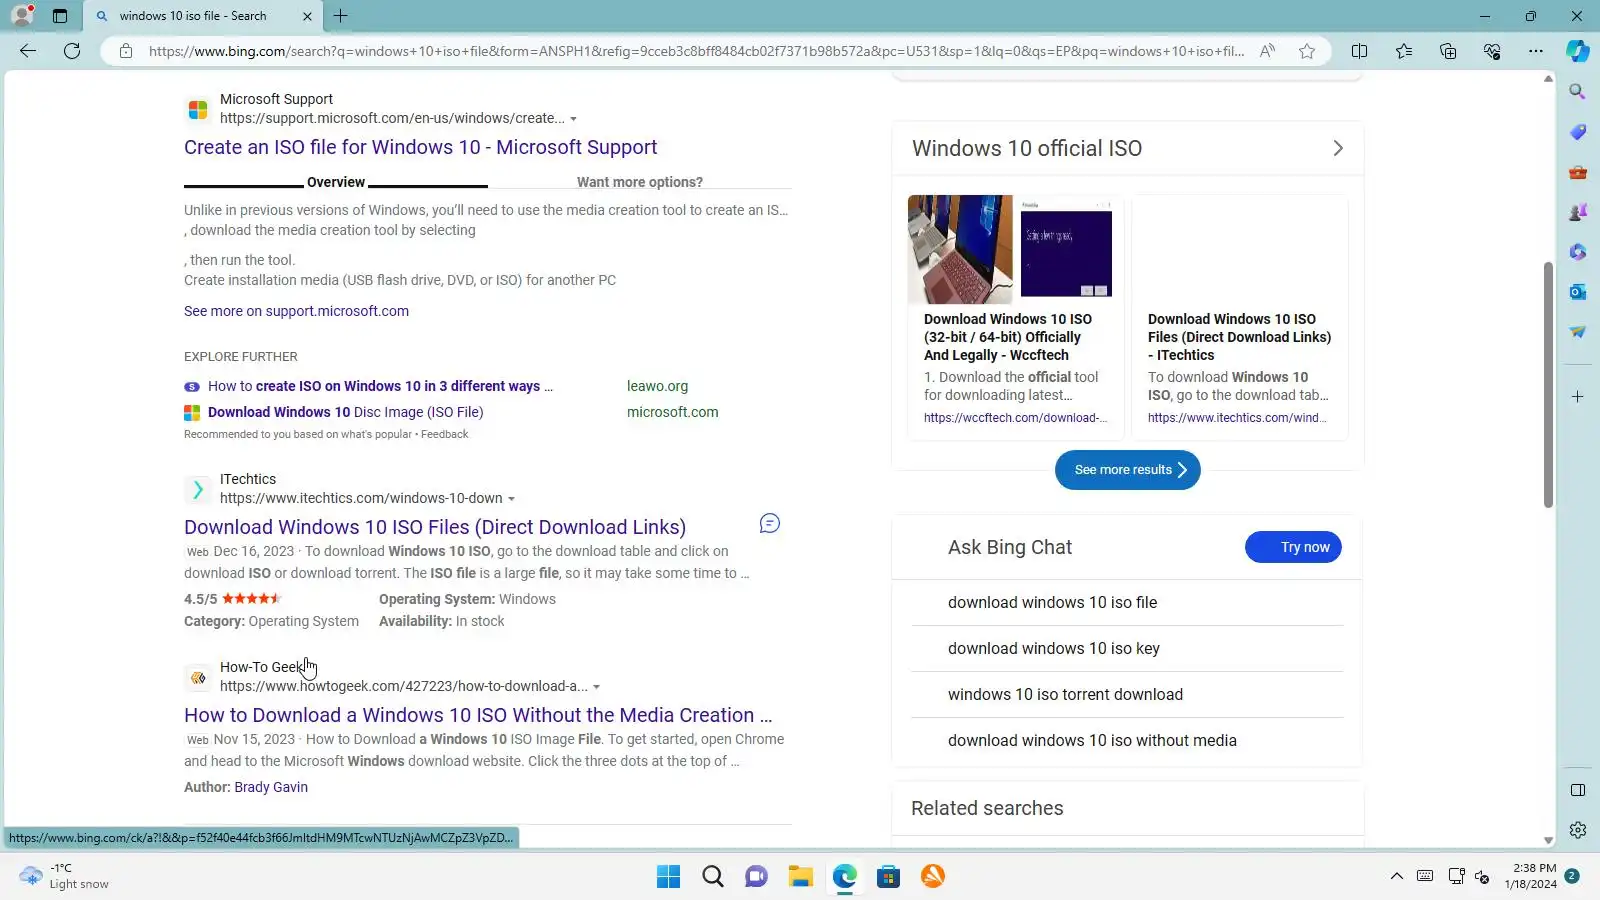The image size is (1600, 900).
Task: Refresh the current page
Action: [72, 51]
